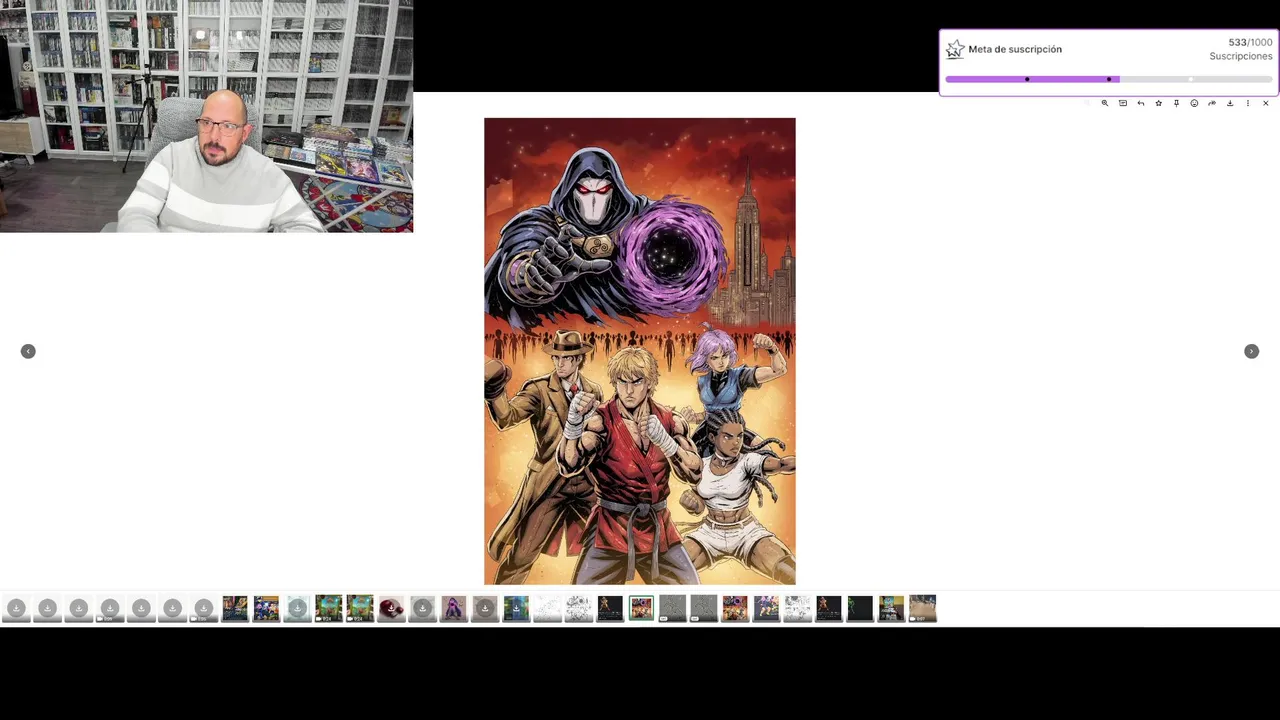Pin the image using the pushpin icon
1280x720 pixels.
pos(1176,103)
